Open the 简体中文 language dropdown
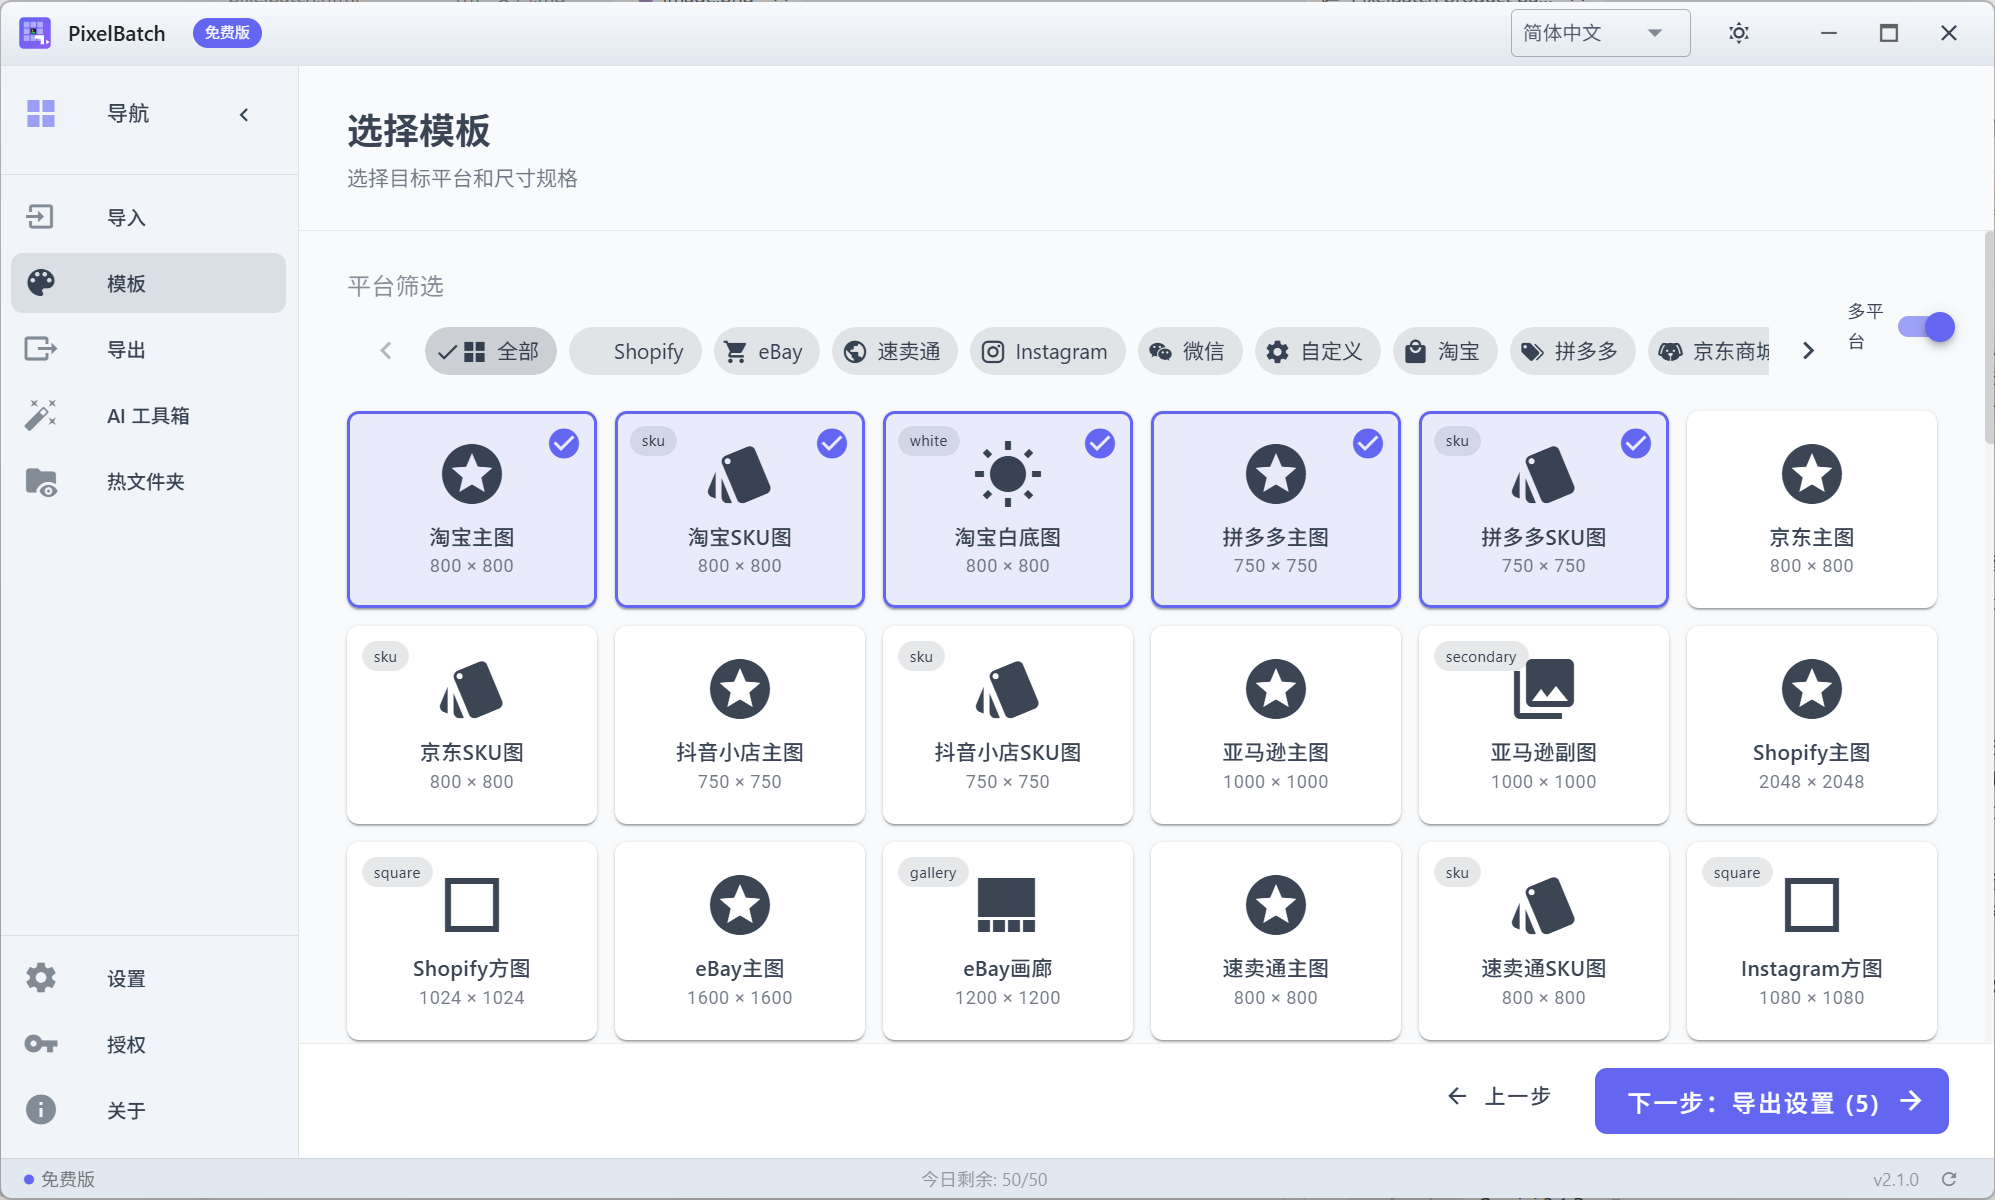This screenshot has width=1995, height=1200. click(1600, 33)
